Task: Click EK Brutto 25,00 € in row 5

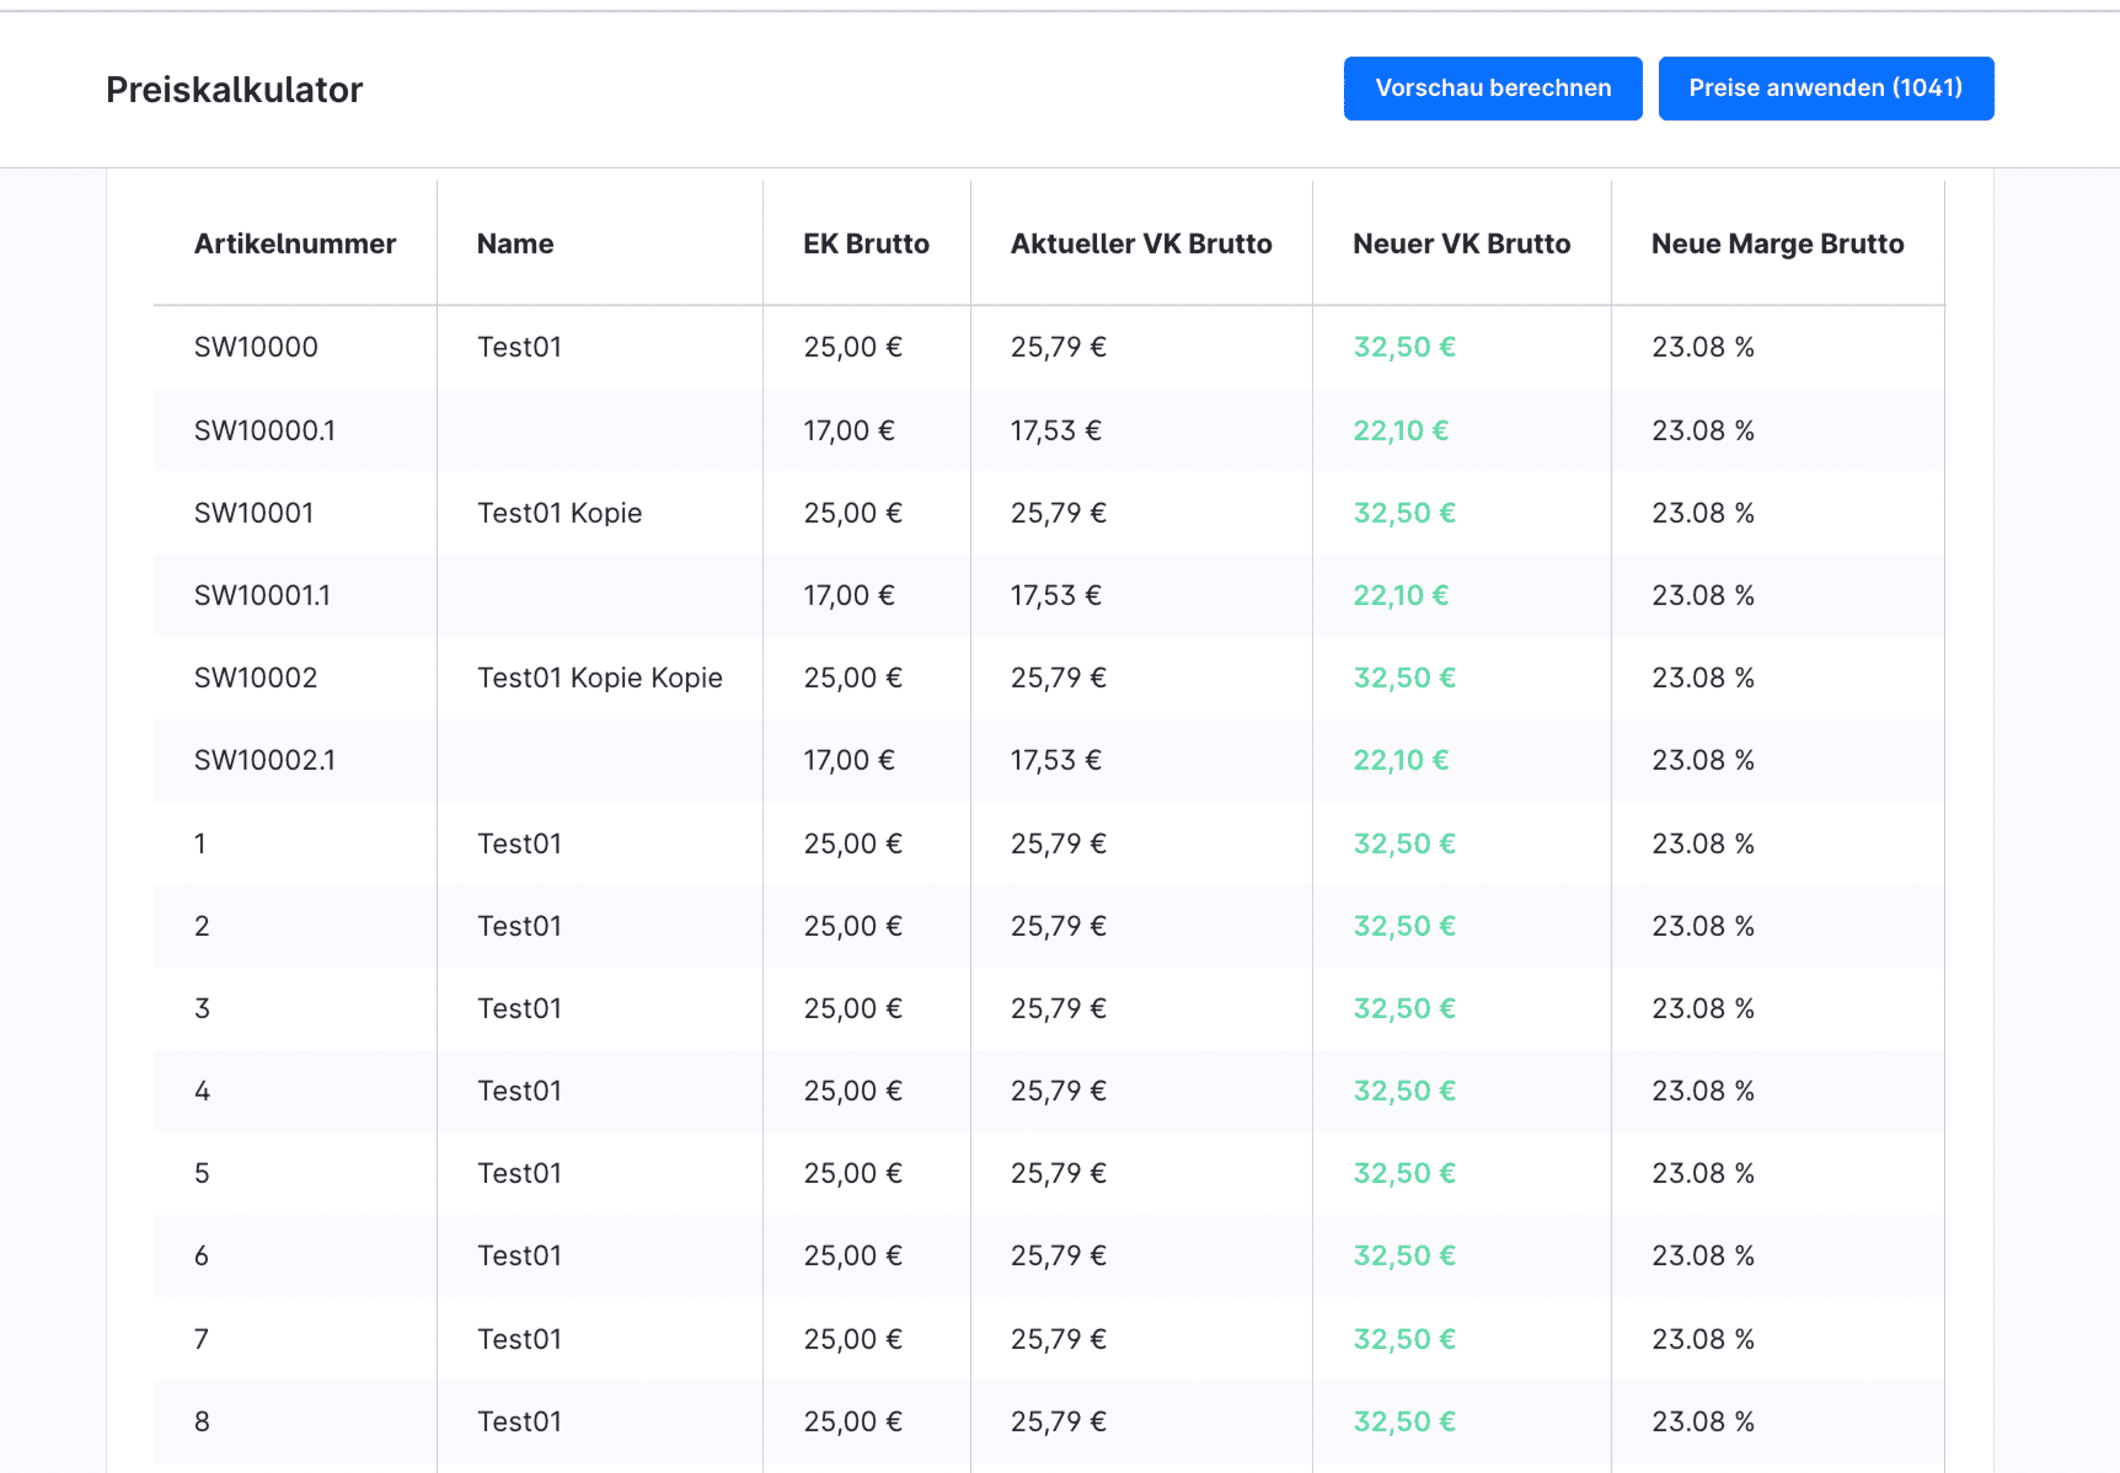Action: point(853,1173)
